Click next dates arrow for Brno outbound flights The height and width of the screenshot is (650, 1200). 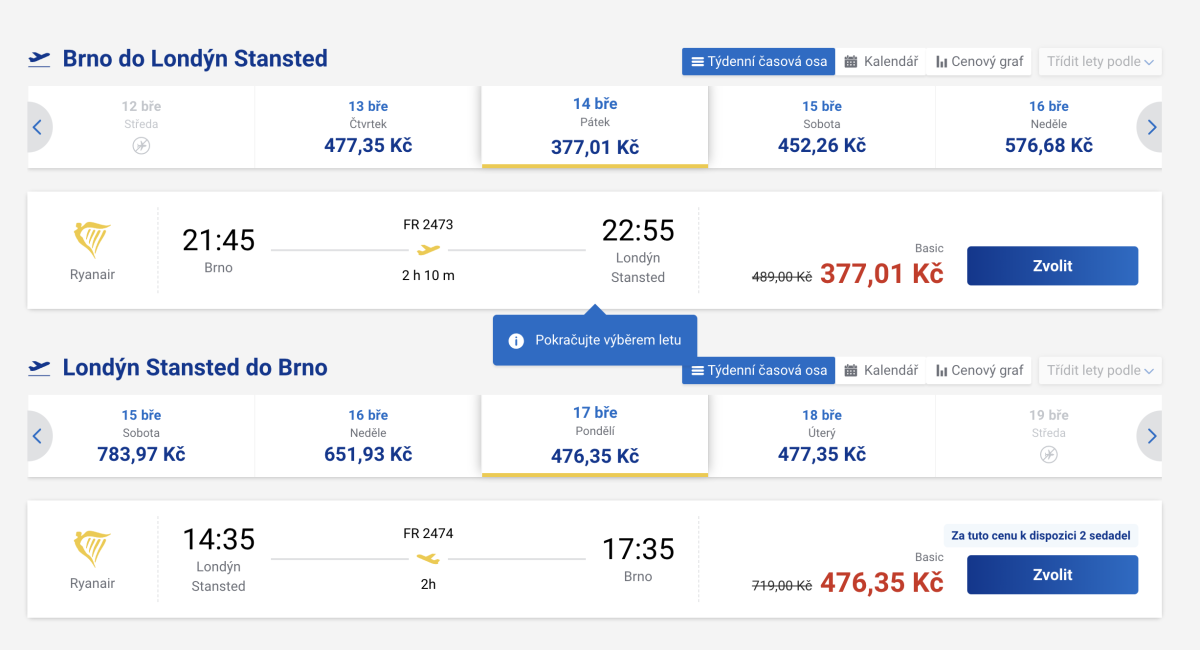click(x=1151, y=127)
